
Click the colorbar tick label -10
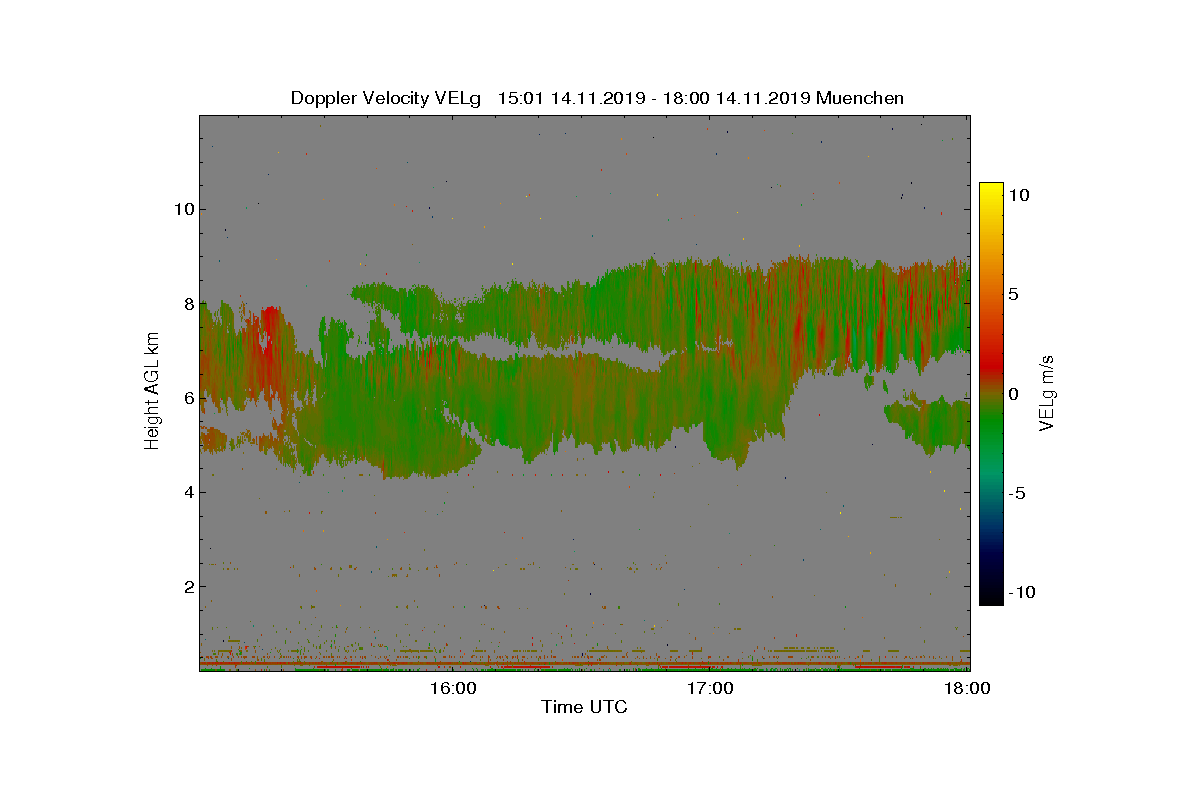click(x=1022, y=592)
